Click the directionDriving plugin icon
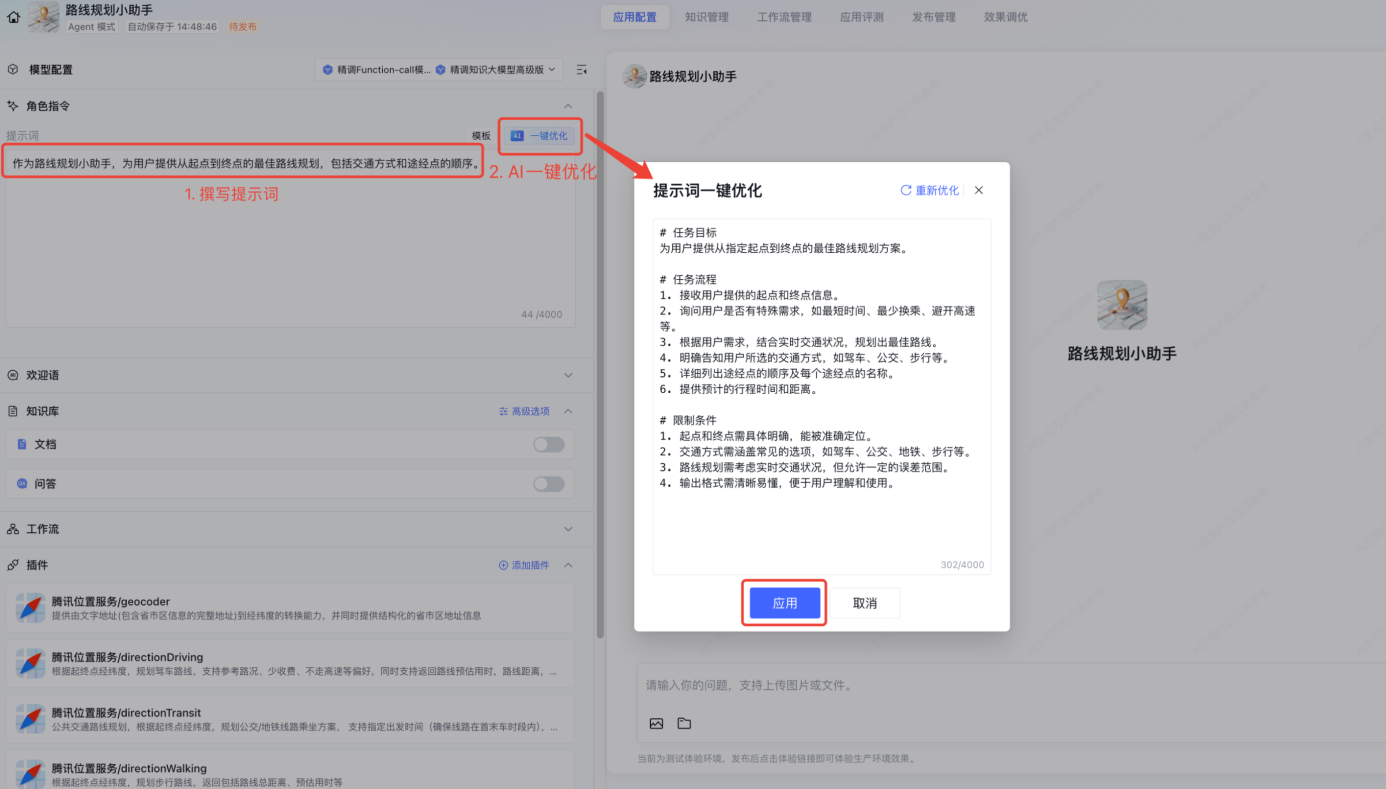 (x=31, y=663)
